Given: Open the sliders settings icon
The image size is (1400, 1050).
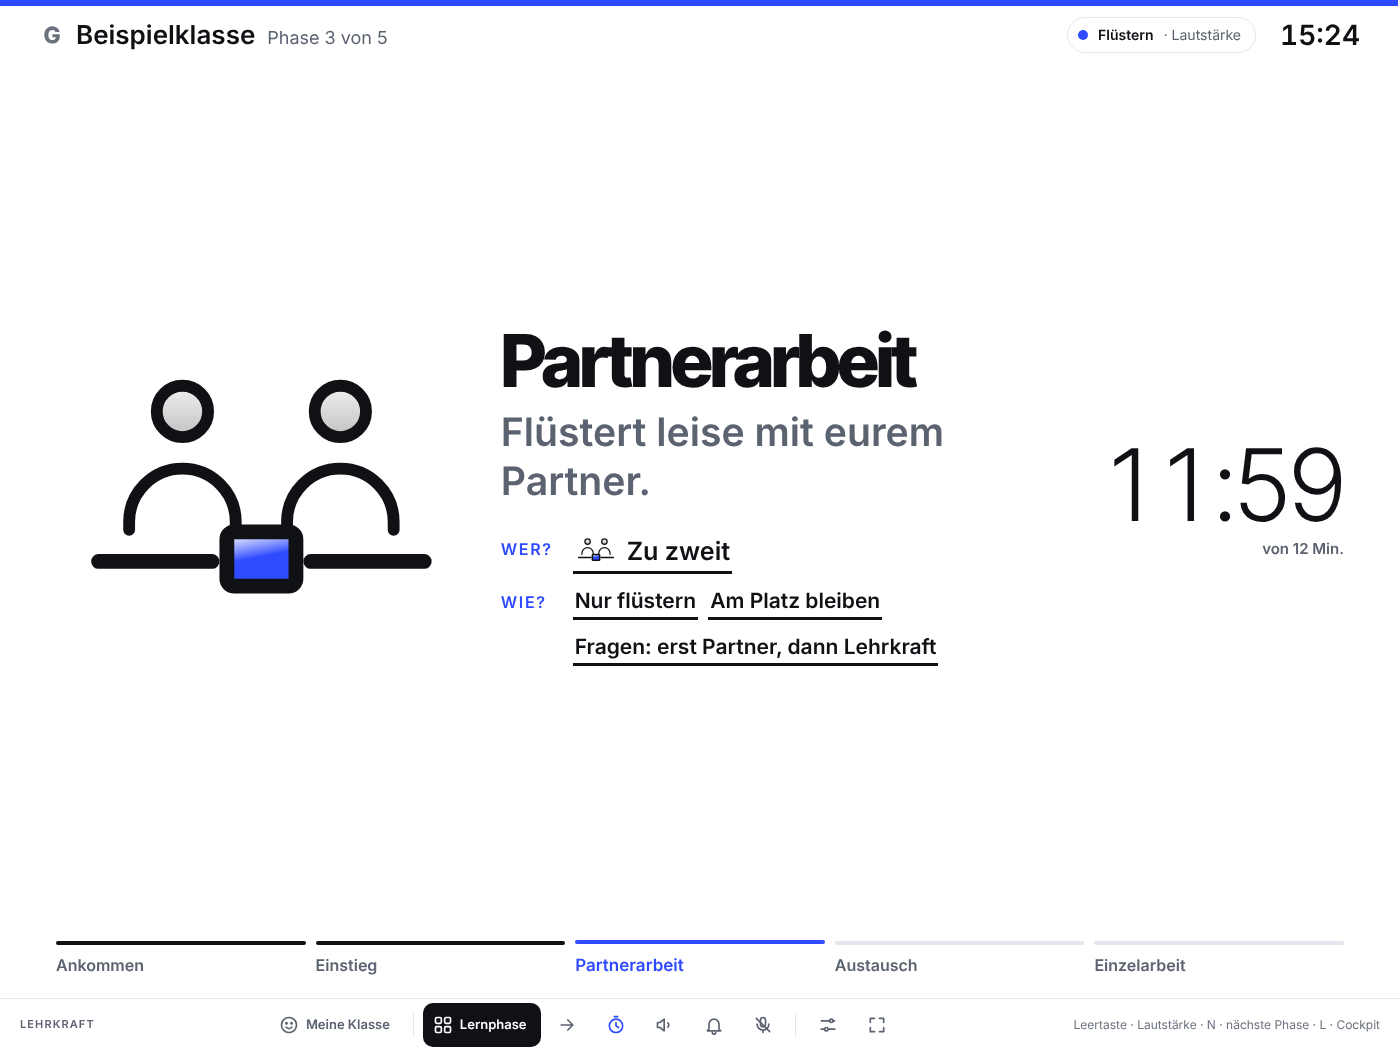Looking at the screenshot, I should (x=828, y=1025).
